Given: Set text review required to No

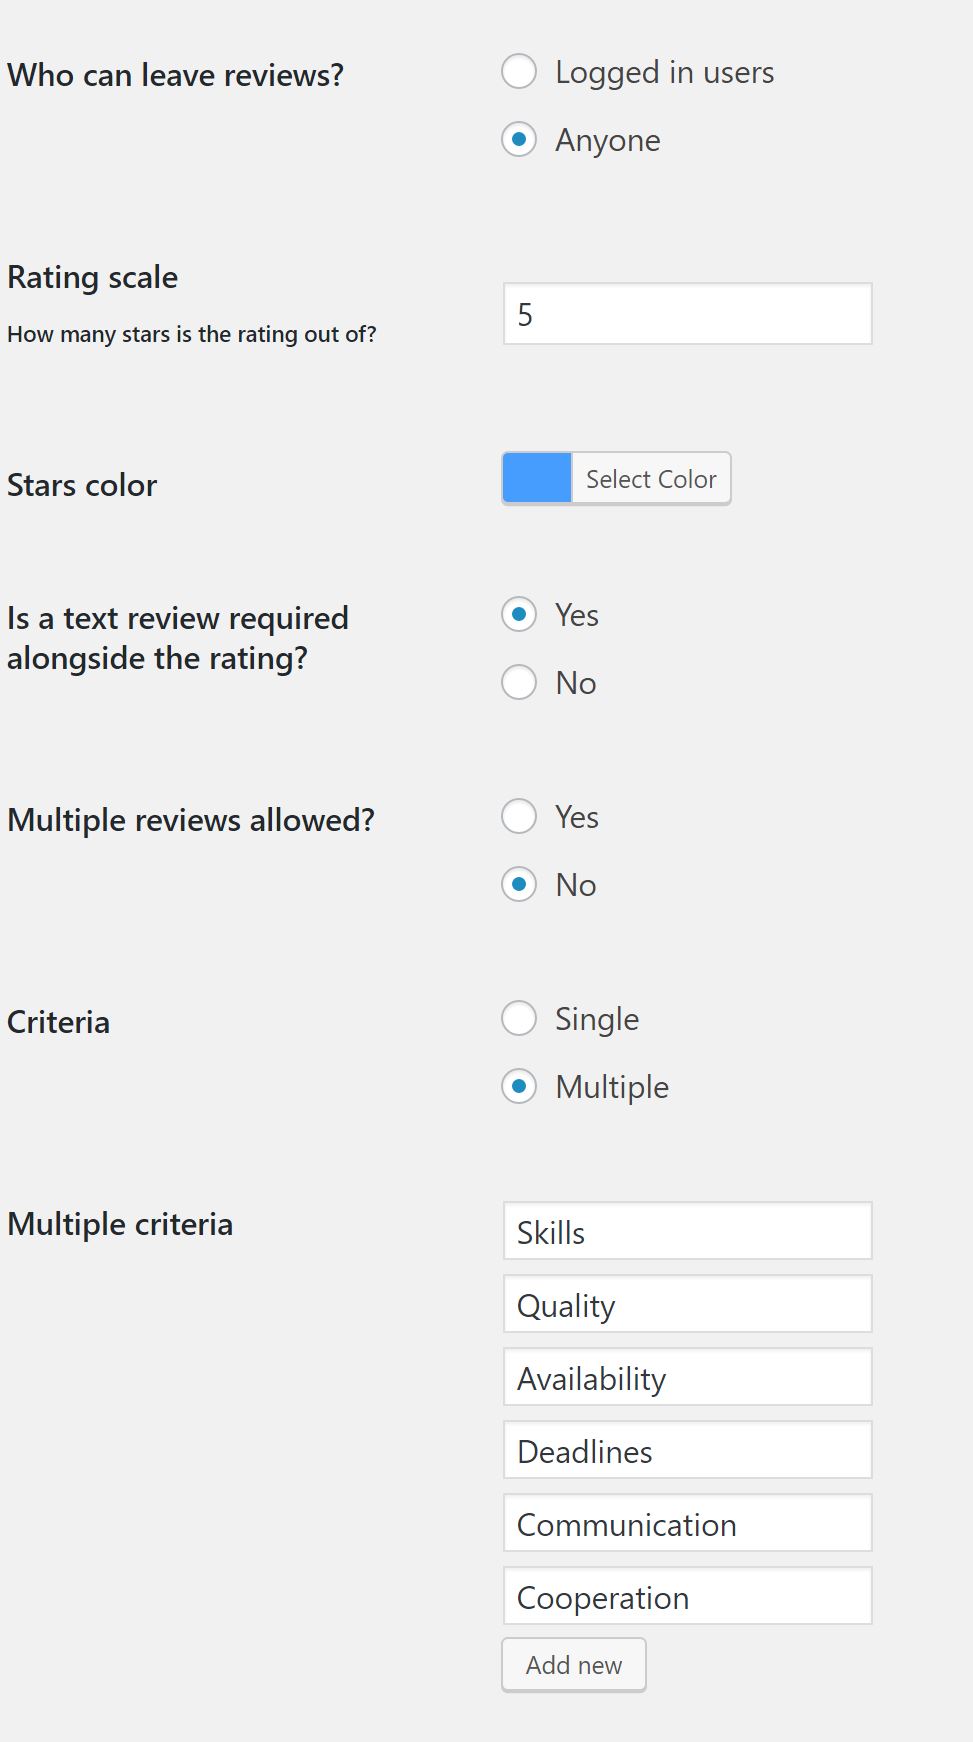Looking at the screenshot, I should click(519, 682).
